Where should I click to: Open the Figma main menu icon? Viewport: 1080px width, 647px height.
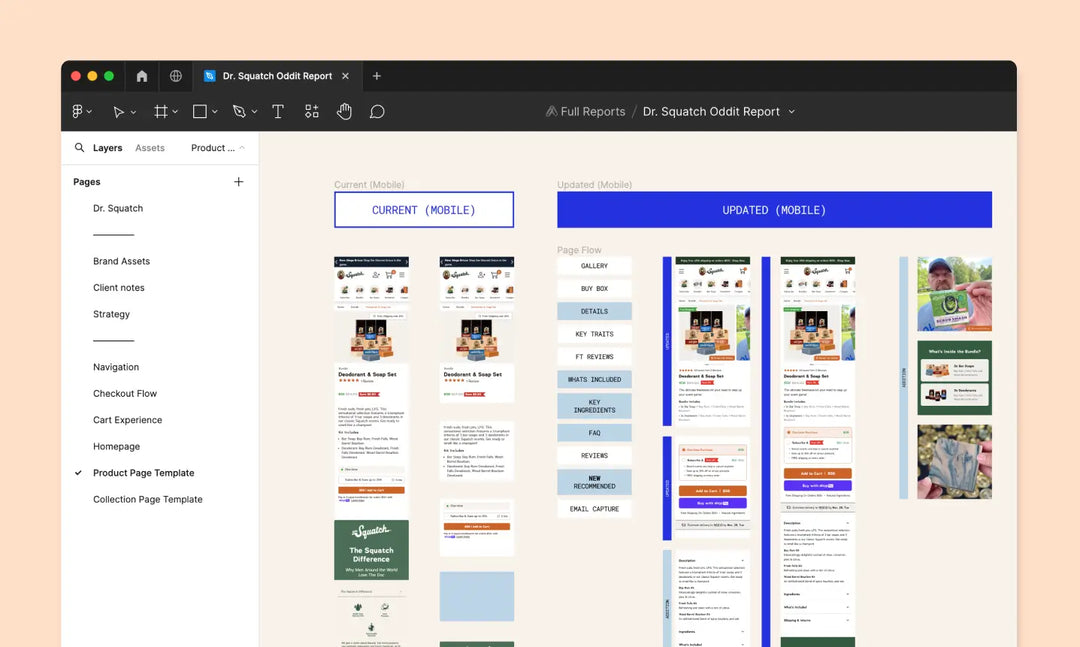(78, 112)
